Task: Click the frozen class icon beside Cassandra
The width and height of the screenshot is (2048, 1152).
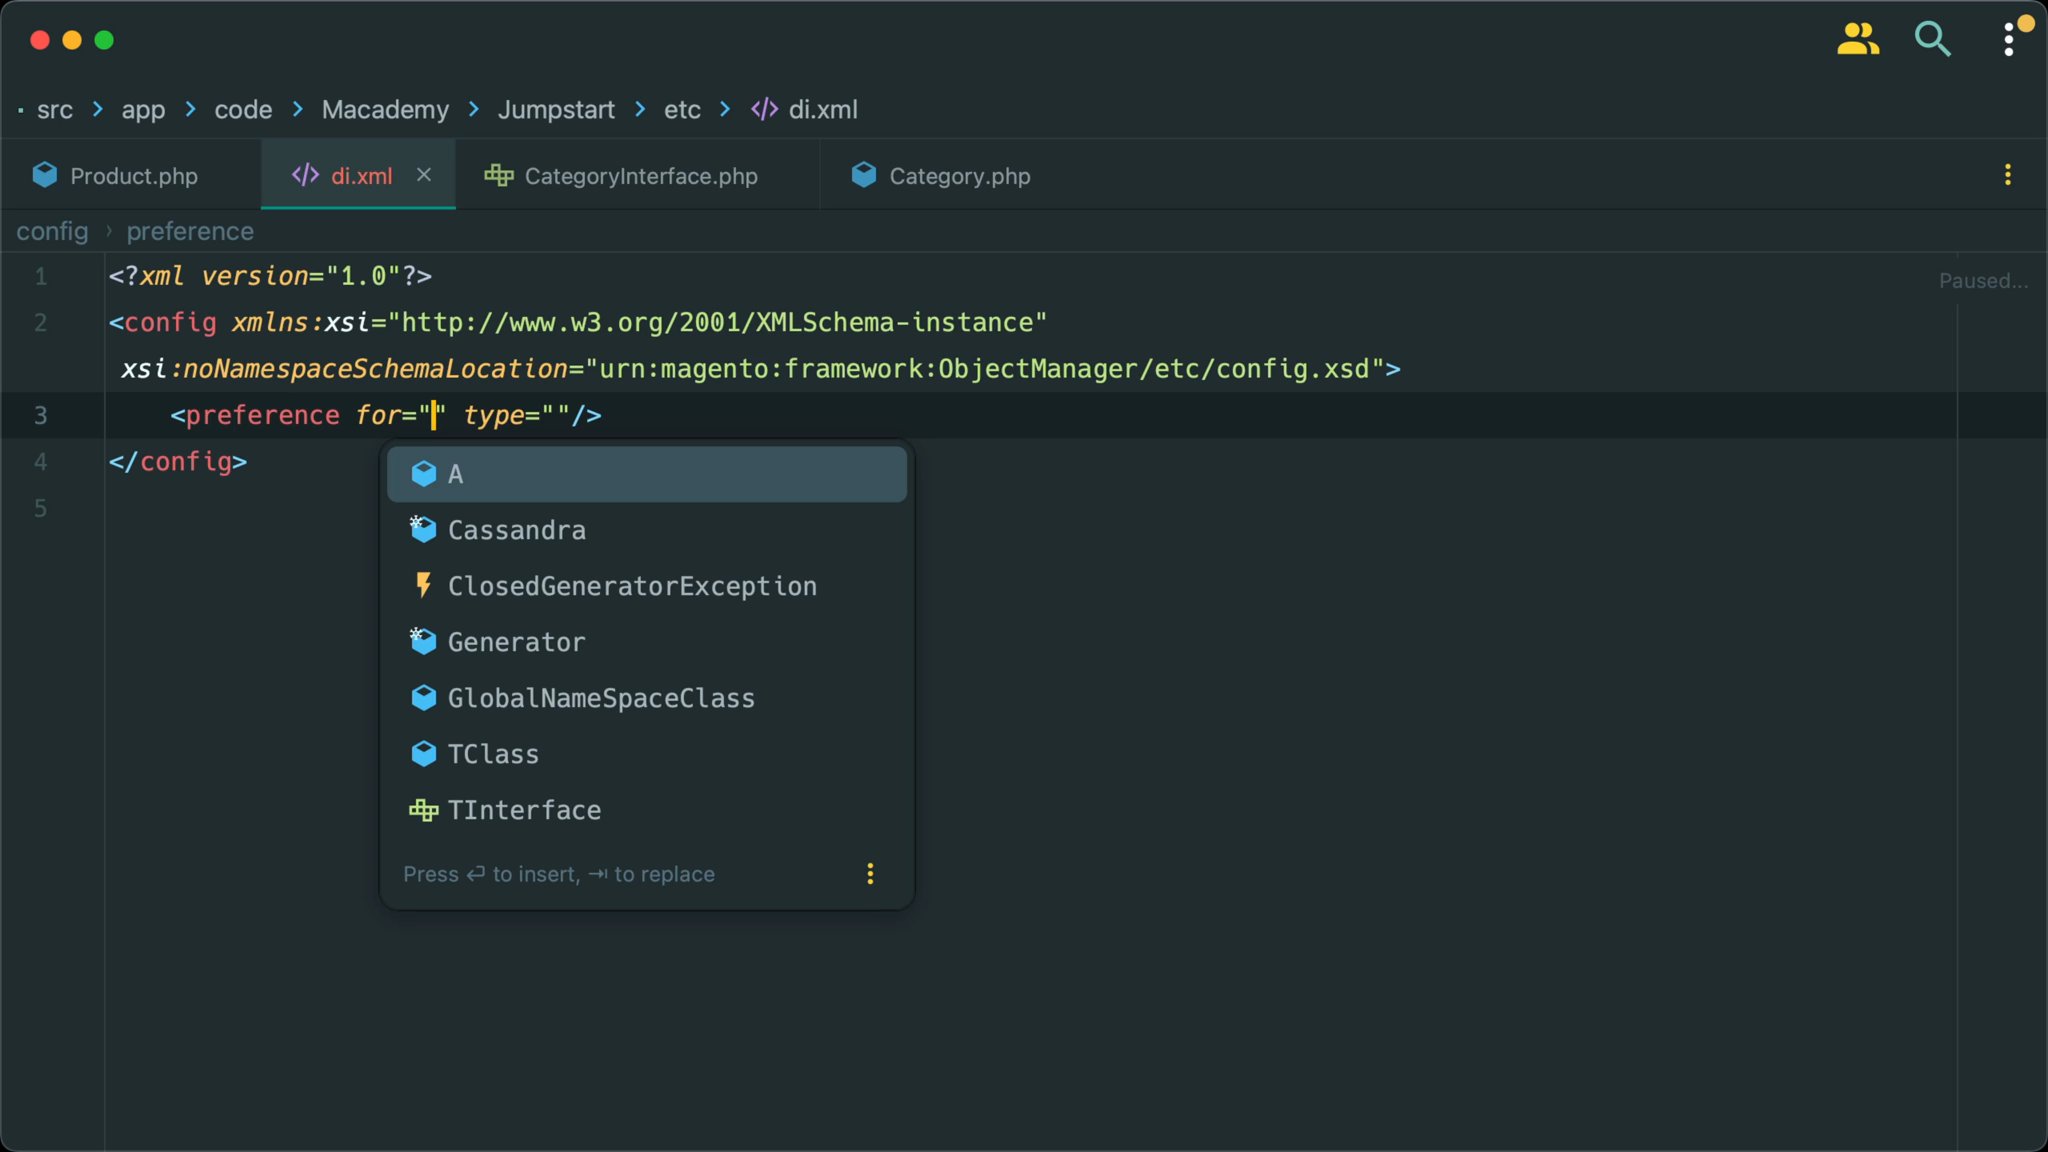Action: pos(423,529)
